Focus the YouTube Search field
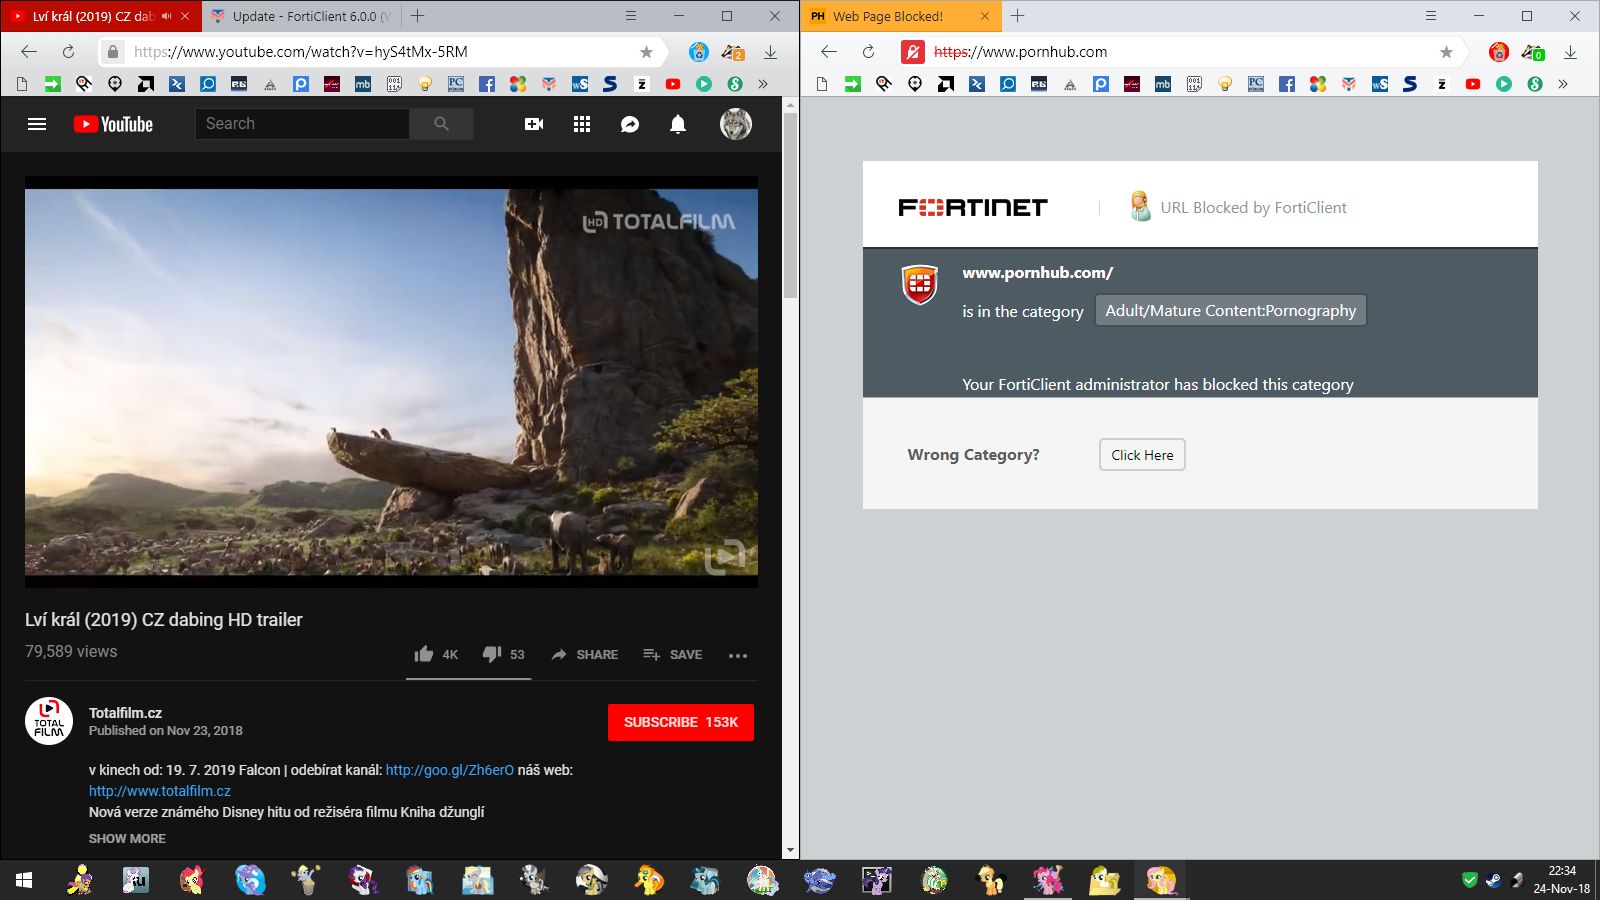Viewport: 1600px width, 900px height. [x=302, y=124]
